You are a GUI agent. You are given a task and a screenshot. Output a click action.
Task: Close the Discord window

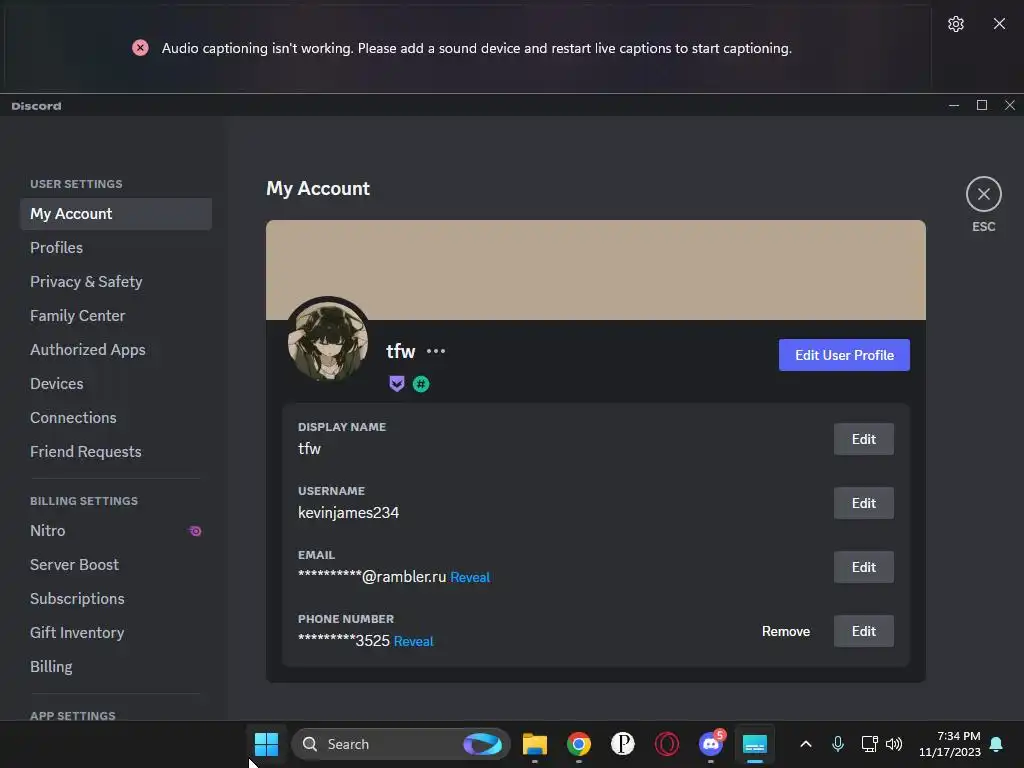pyautogui.click(x=1010, y=105)
